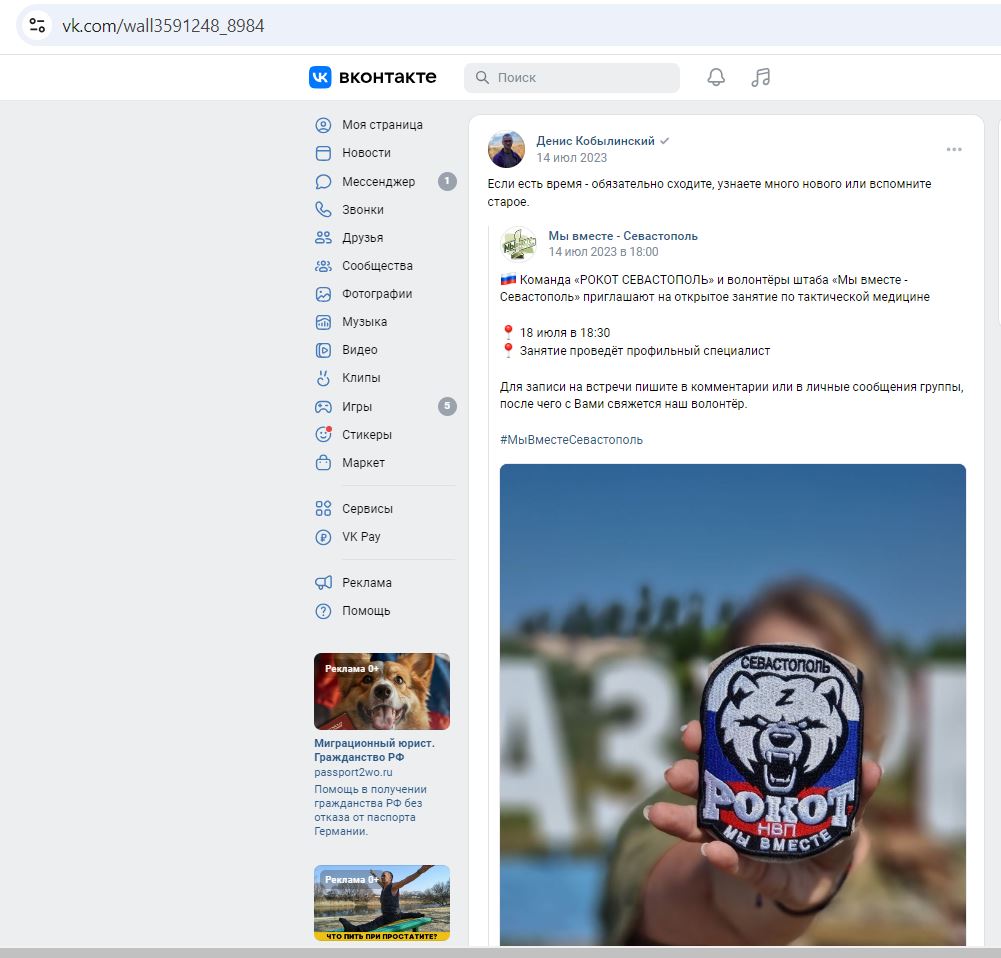Click the Новости news icon
1001x958 pixels.
[324, 153]
